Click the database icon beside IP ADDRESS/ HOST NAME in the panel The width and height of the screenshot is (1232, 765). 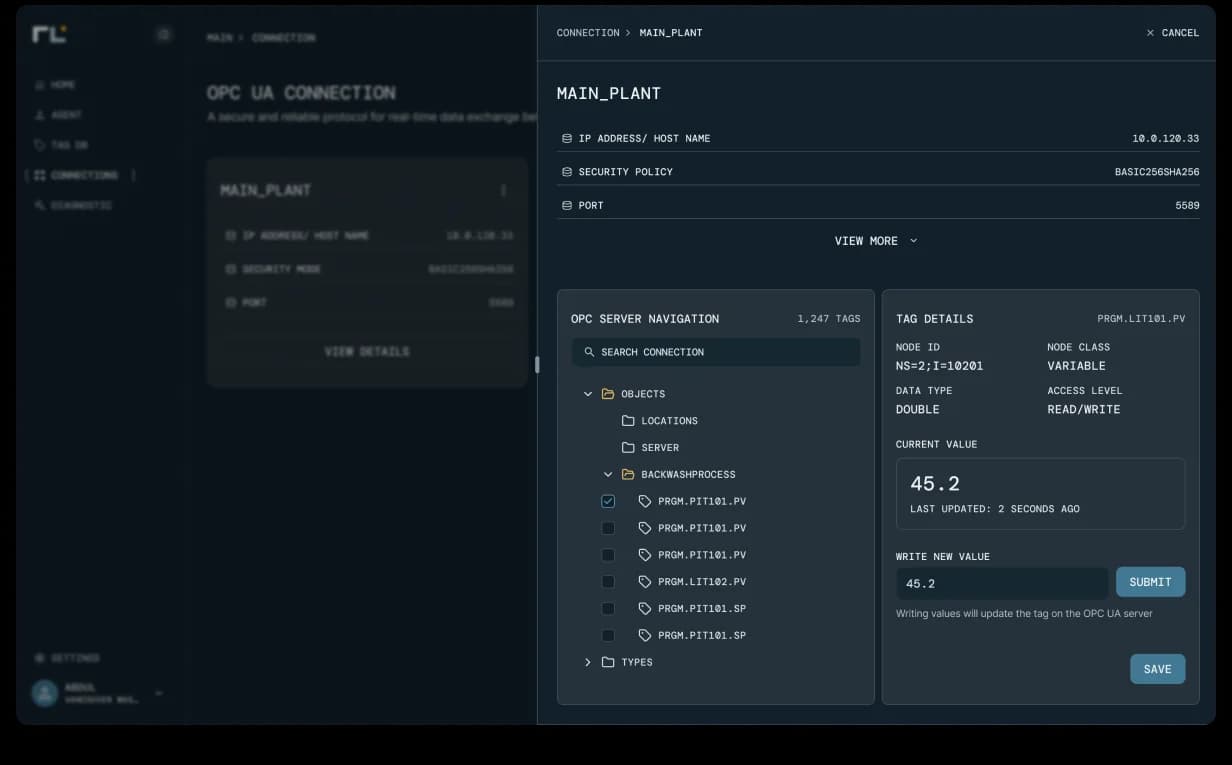567,138
